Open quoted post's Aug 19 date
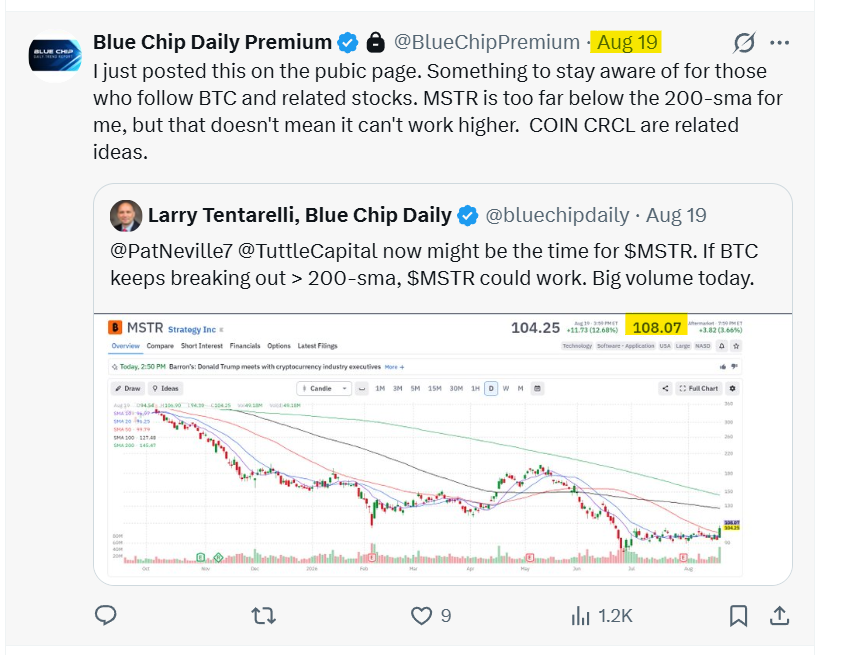Viewport: 847px width, 655px height. click(x=676, y=215)
